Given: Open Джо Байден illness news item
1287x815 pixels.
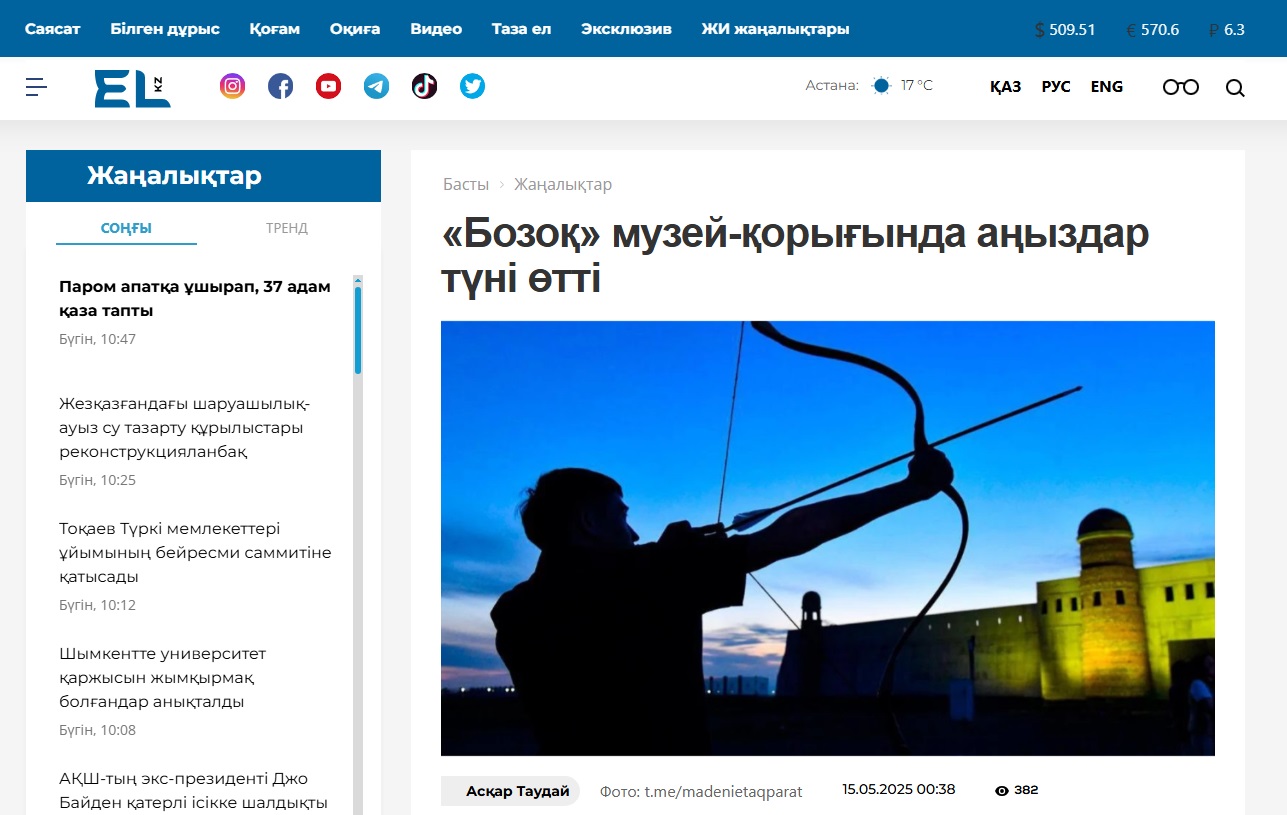Looking at the screenshot, I should pyautogui.click(x=193, y=791).
